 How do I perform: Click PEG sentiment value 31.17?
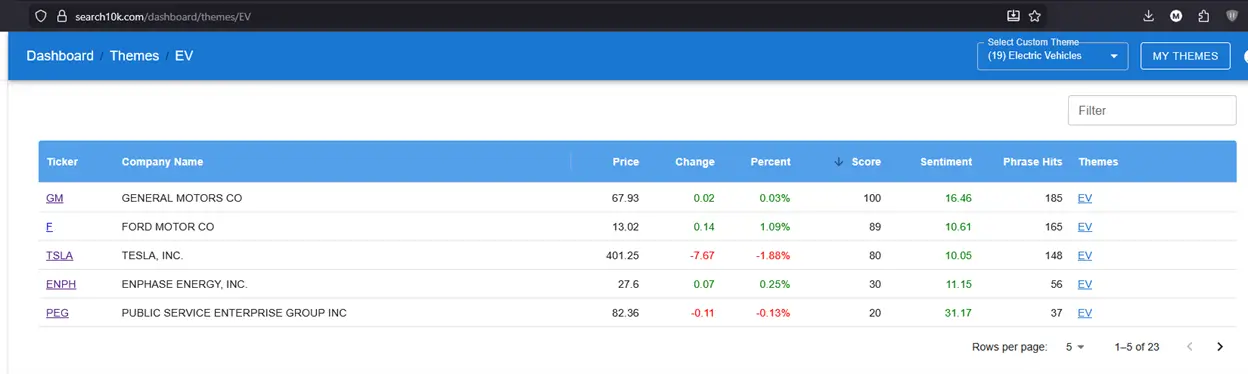pyautogui.click(x=958, y=313)
